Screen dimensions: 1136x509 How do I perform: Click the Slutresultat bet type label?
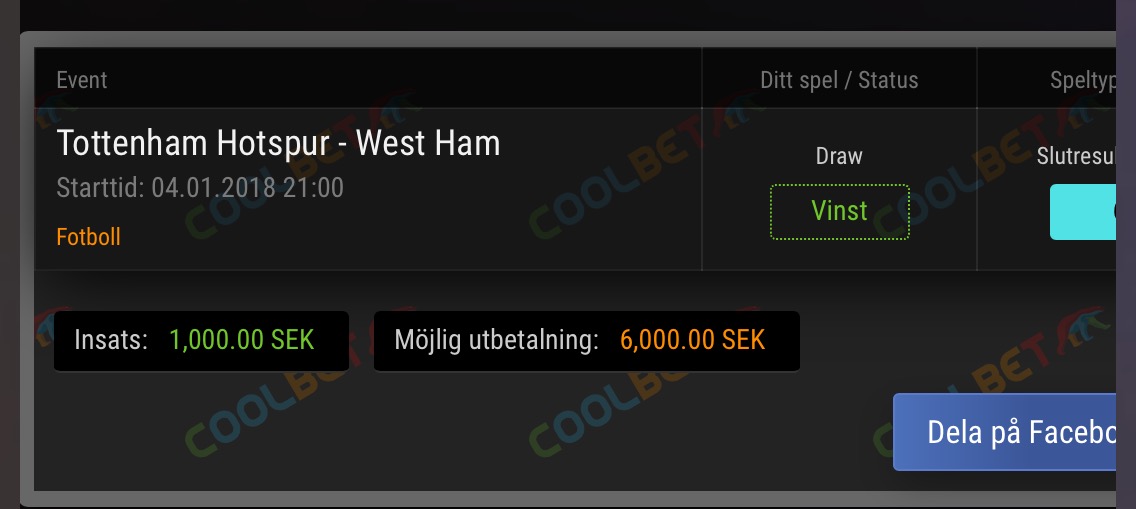[1076, 156]
